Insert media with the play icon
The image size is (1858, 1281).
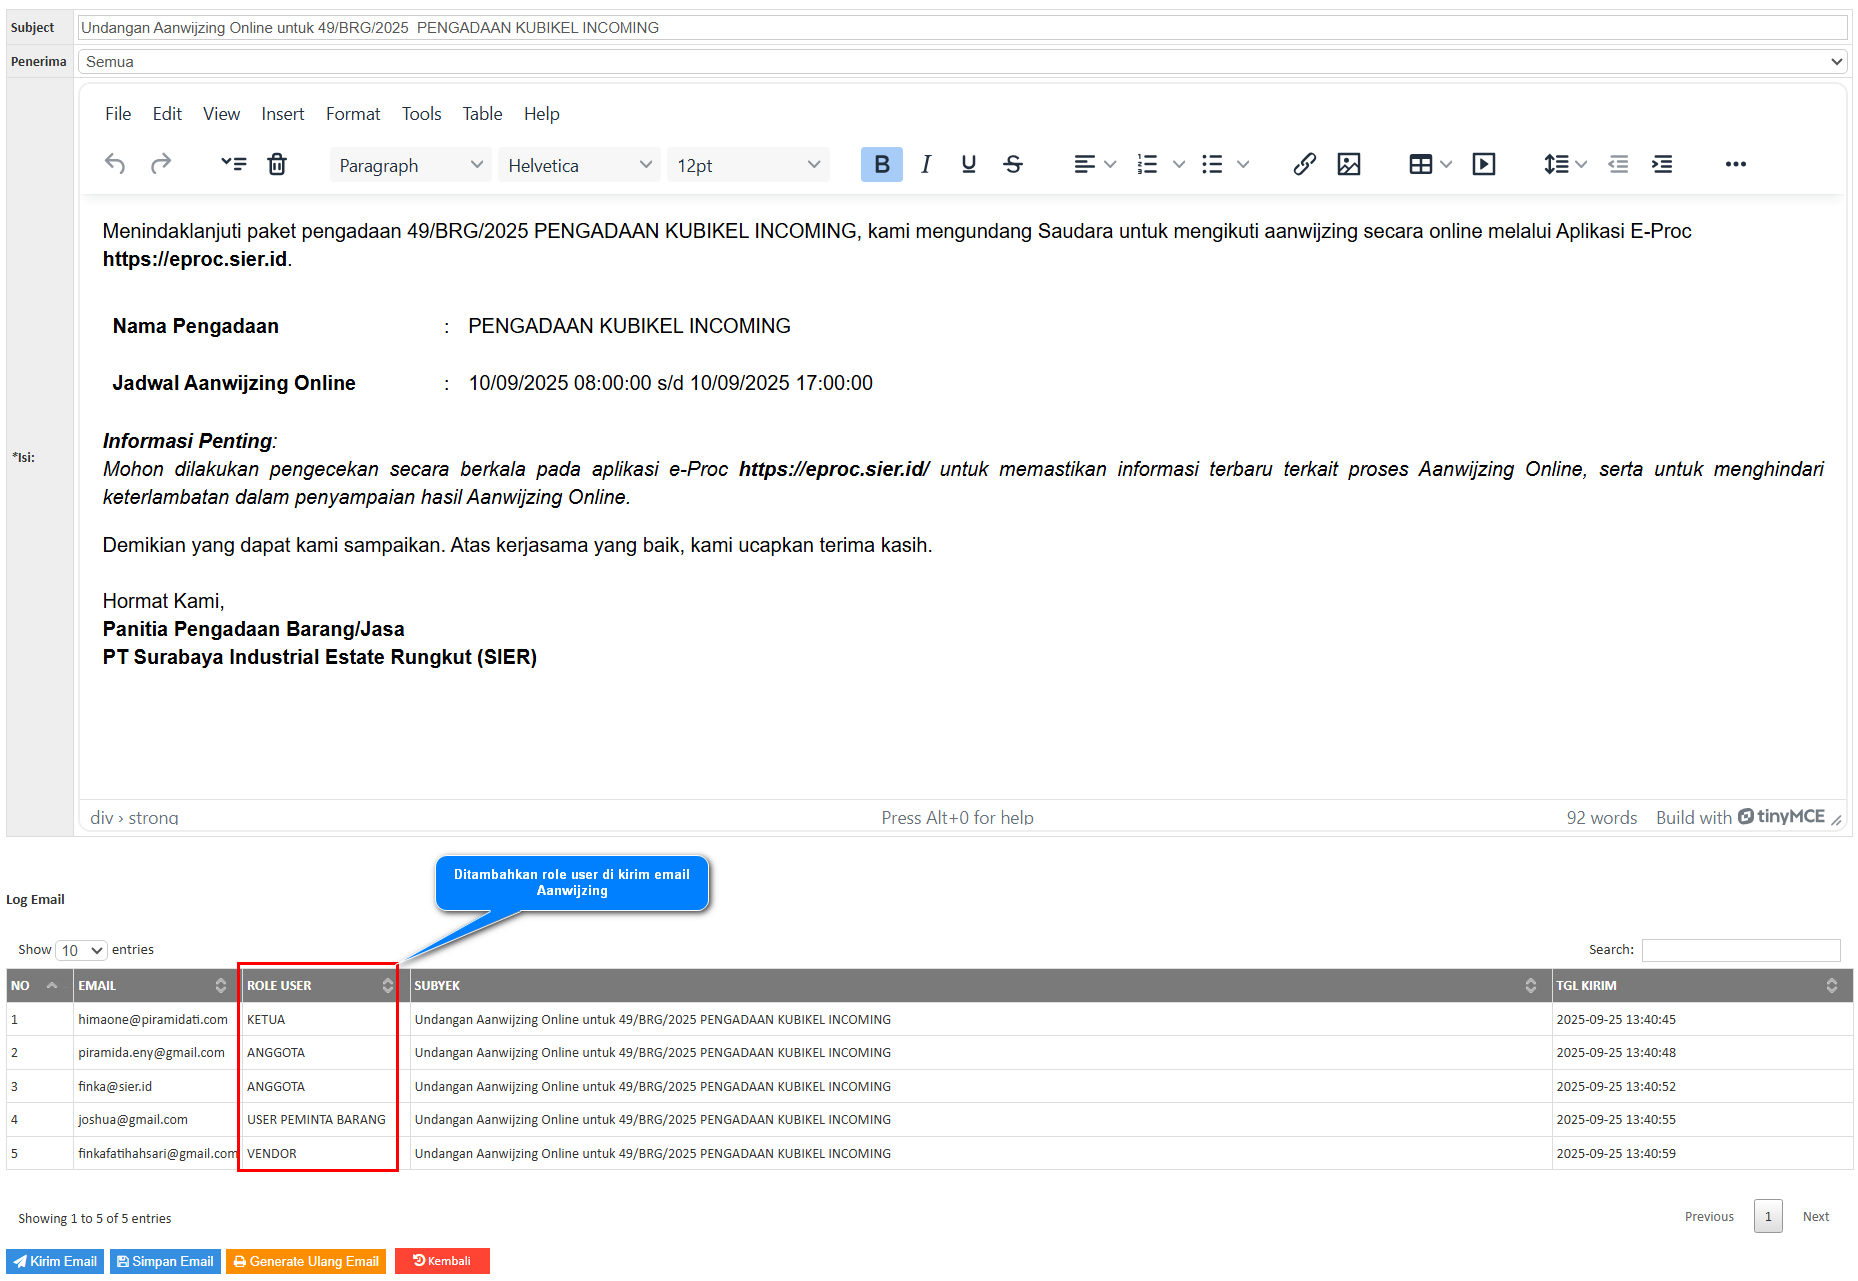pyautogui.click(x=1483, y=164)
